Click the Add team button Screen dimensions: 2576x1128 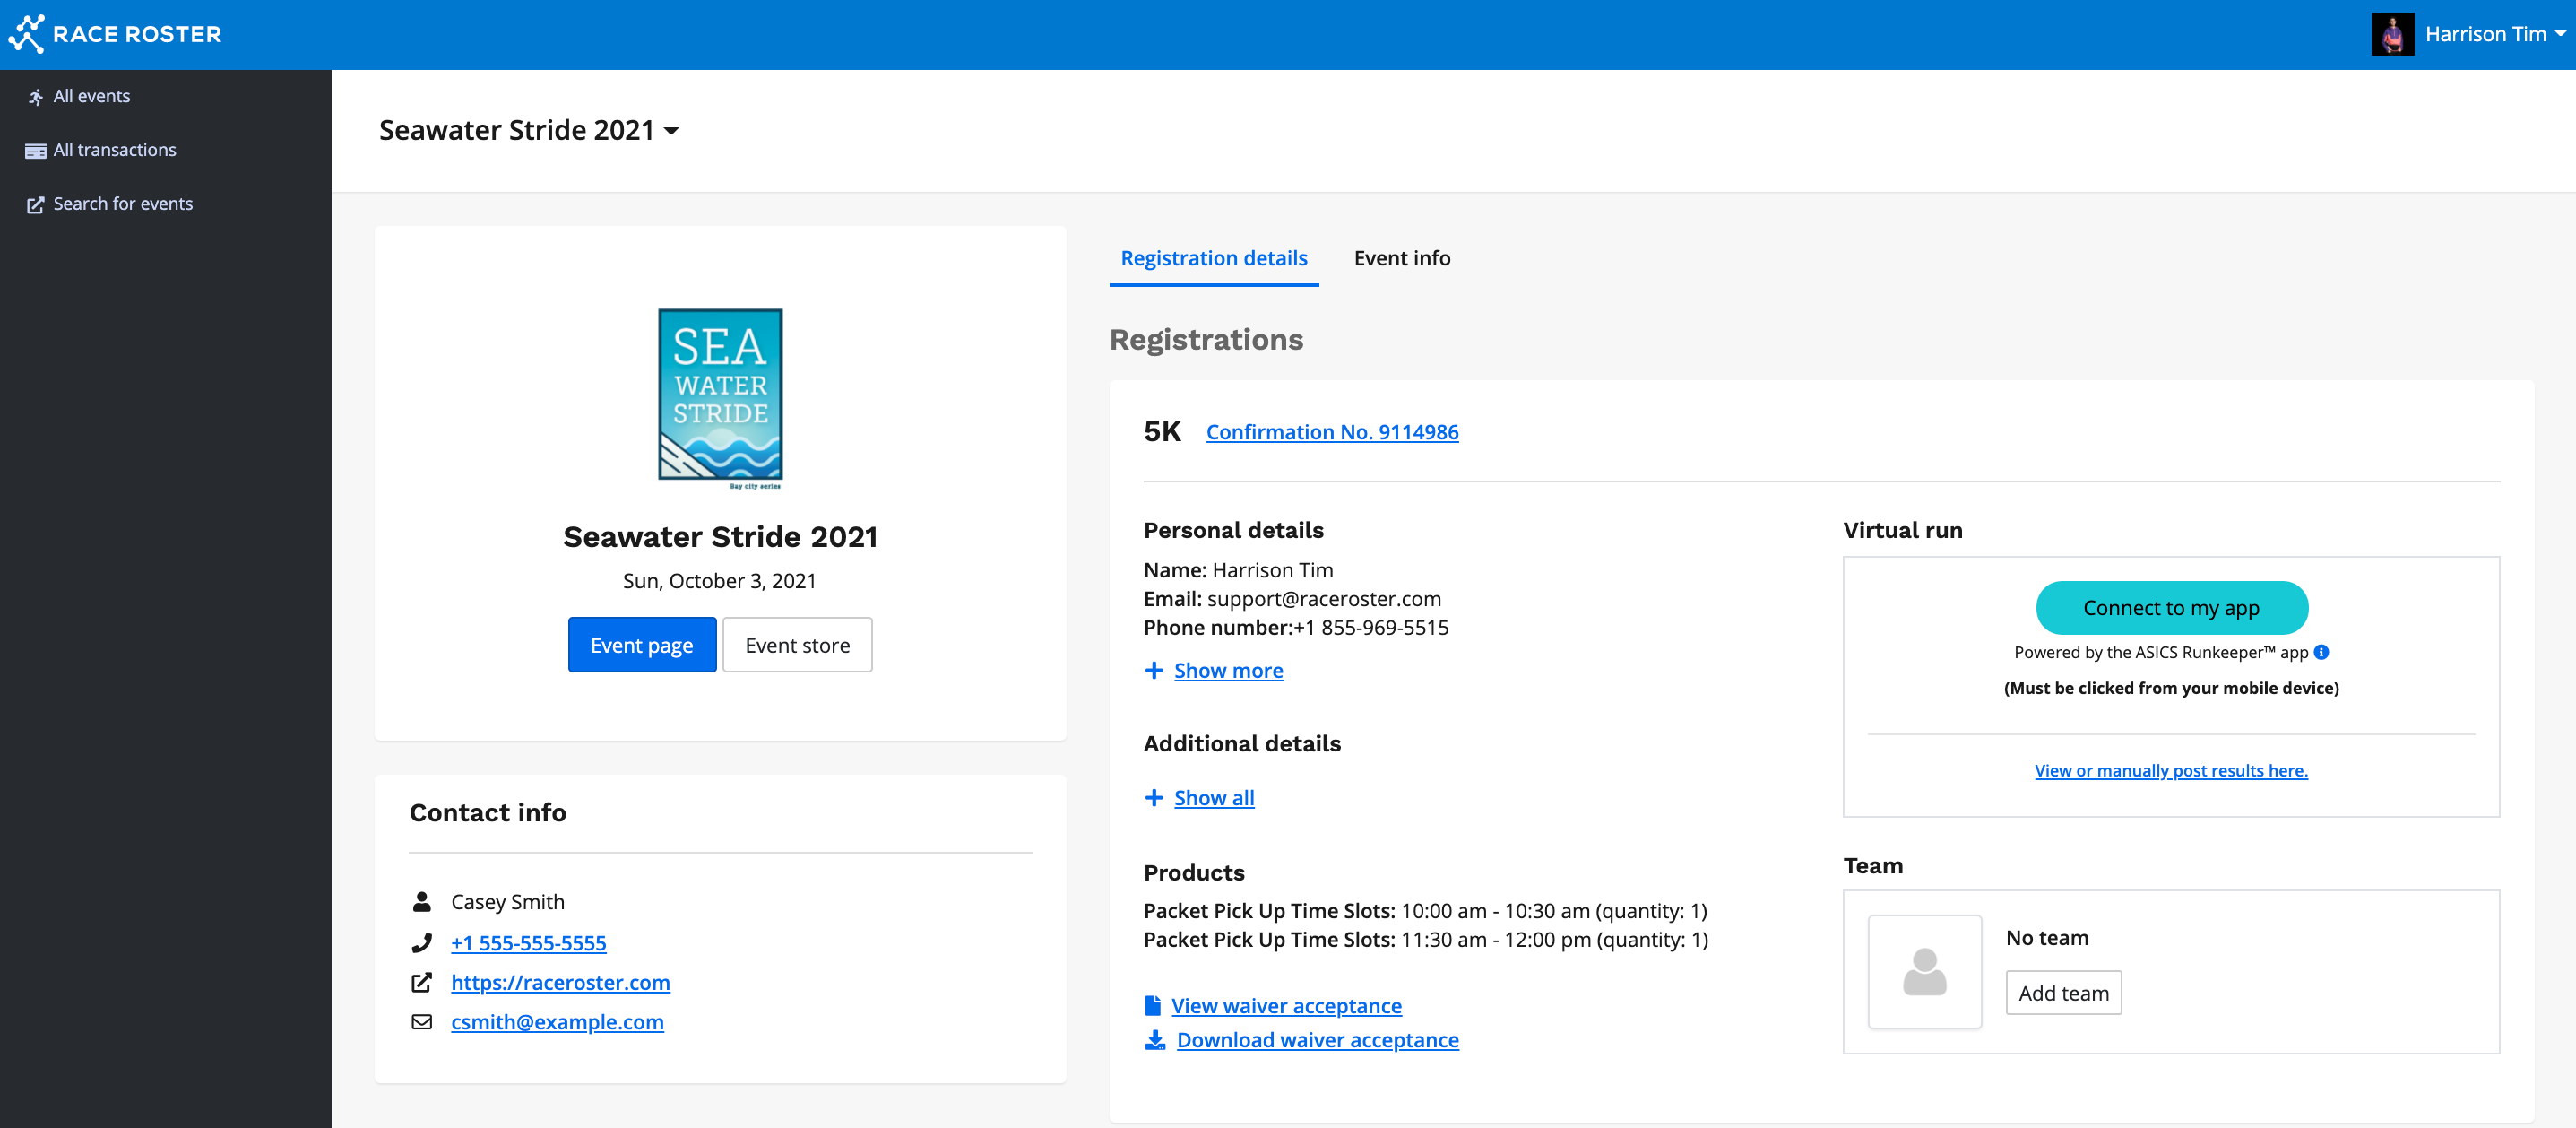[2062, 993]
